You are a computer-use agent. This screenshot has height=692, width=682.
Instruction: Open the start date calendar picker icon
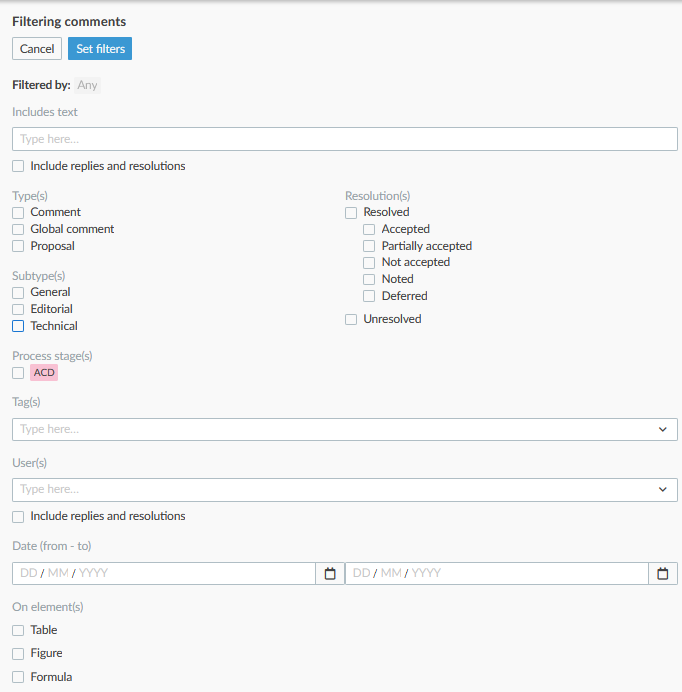pyautogui.click(x=330, y=573)
